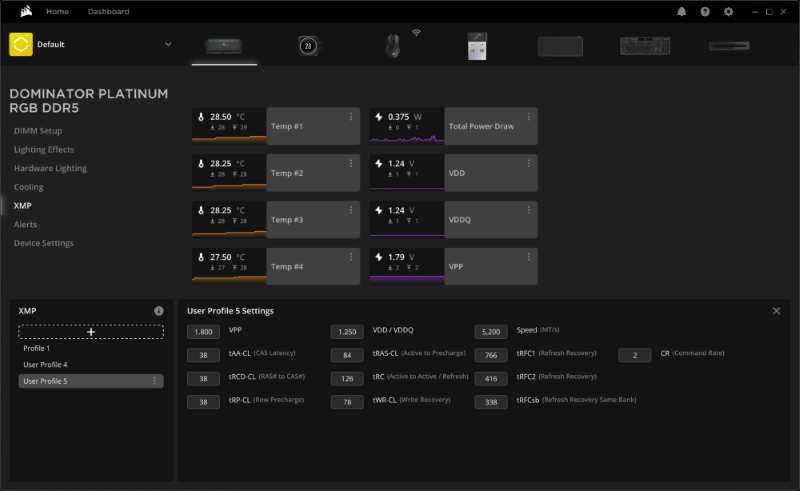Image resolution: width=800 pixels, height=491 pixels.
Task: Open Lighting Effects section
Action: coord(44,150)
